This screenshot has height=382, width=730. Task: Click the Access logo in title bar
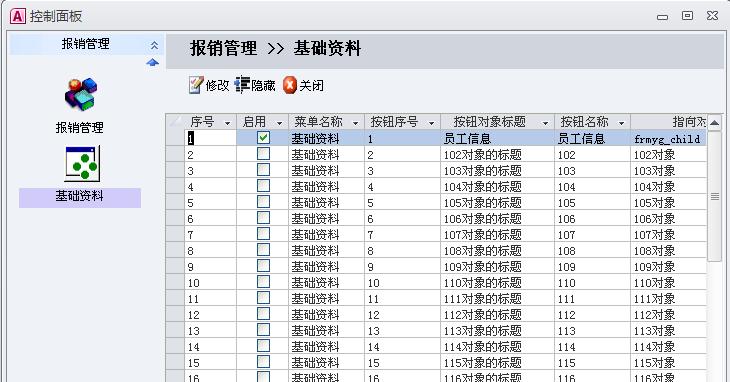pos(17,16)
